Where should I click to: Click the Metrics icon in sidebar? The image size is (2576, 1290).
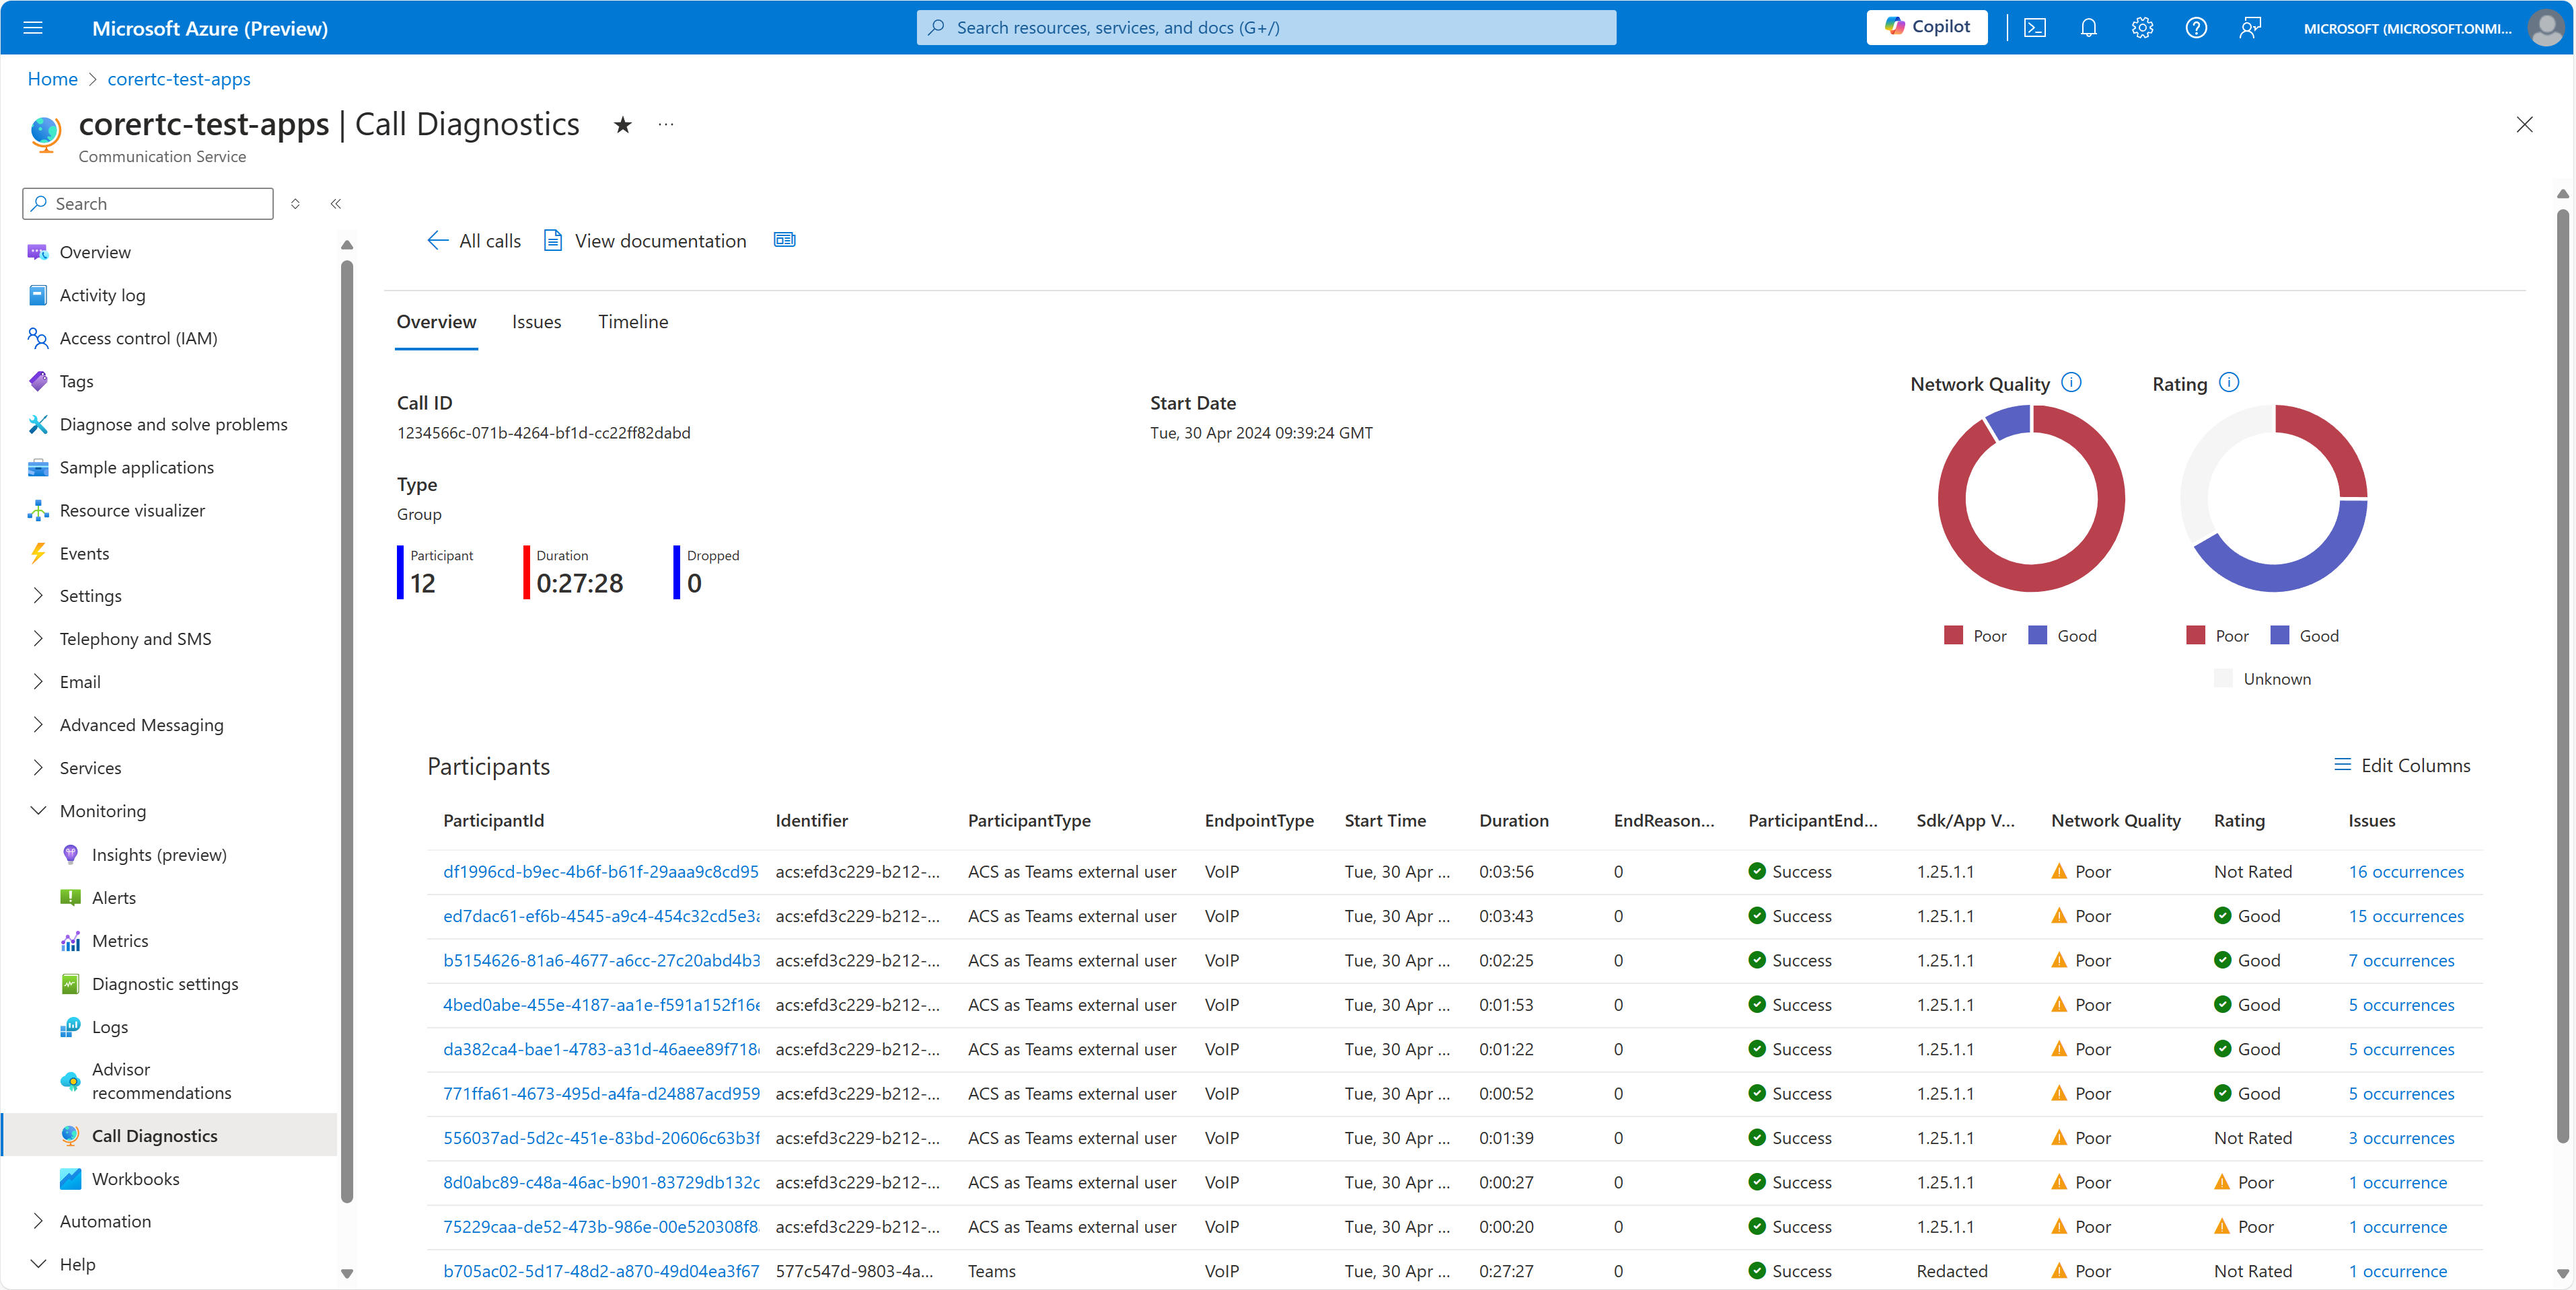(x=69, y=941)
